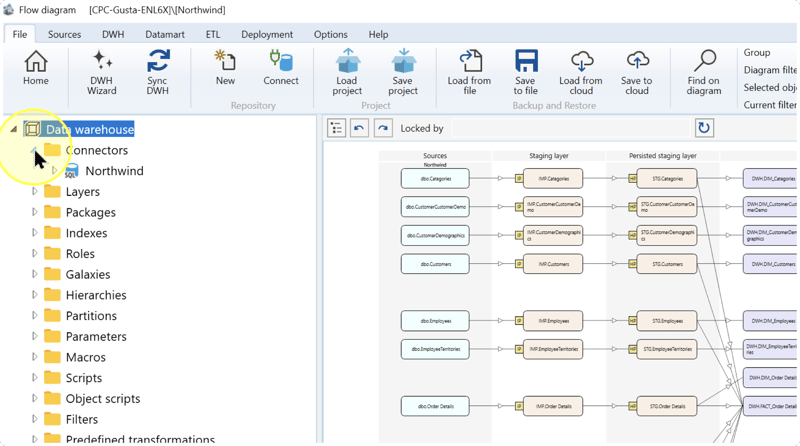Run Sync DWH
800x446 pixels.
(158, 72)
